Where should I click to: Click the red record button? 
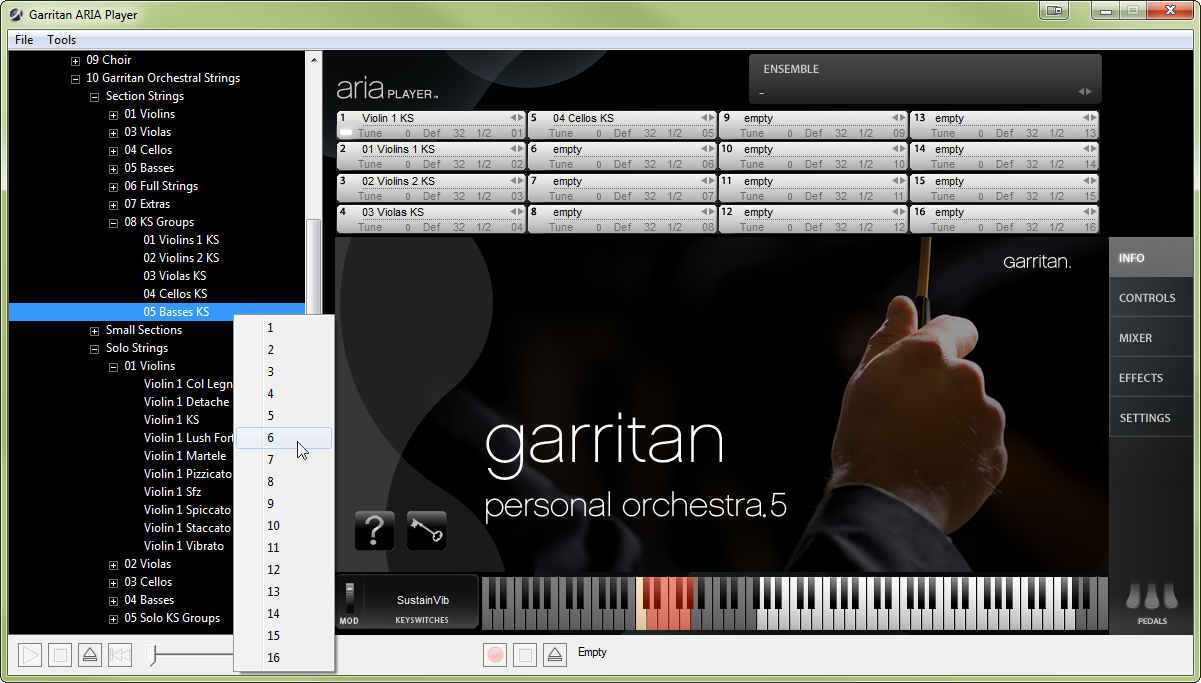(495, 655)
